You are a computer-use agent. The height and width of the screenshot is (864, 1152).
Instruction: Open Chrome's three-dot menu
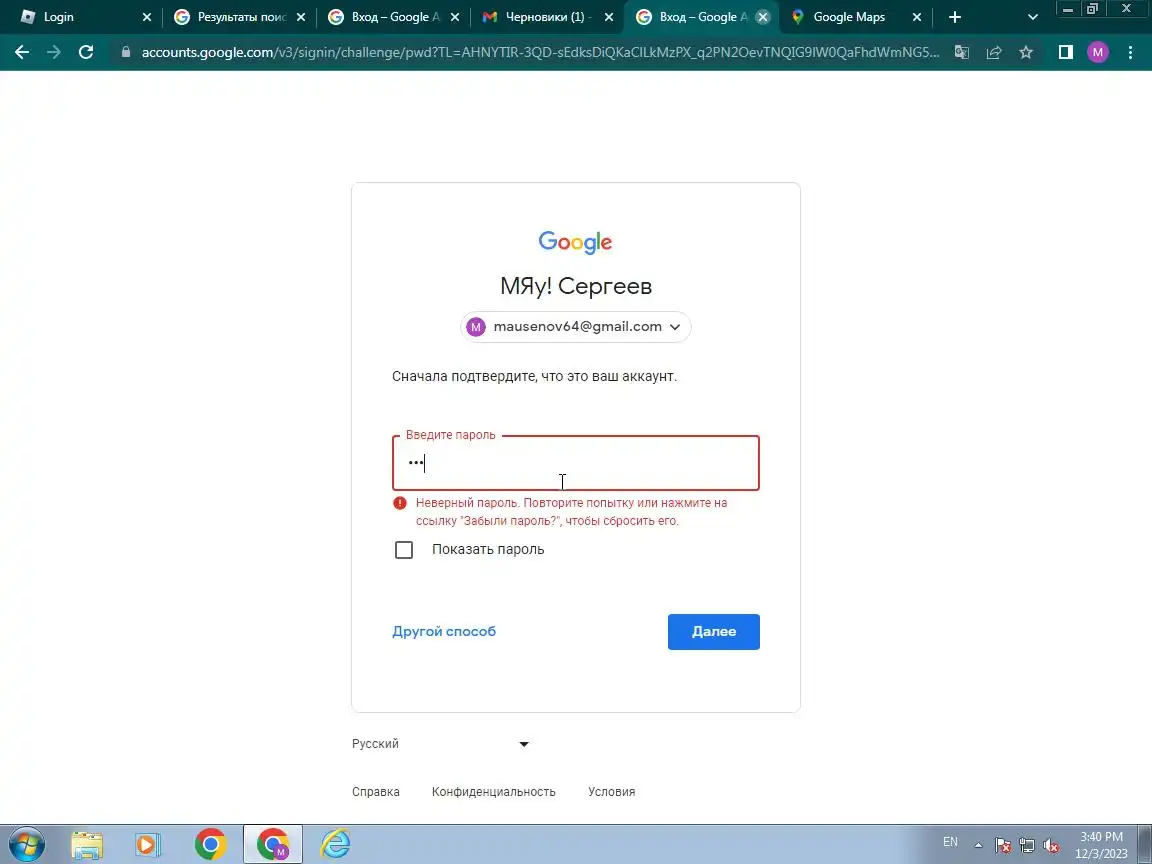[x=1130, y=52]
